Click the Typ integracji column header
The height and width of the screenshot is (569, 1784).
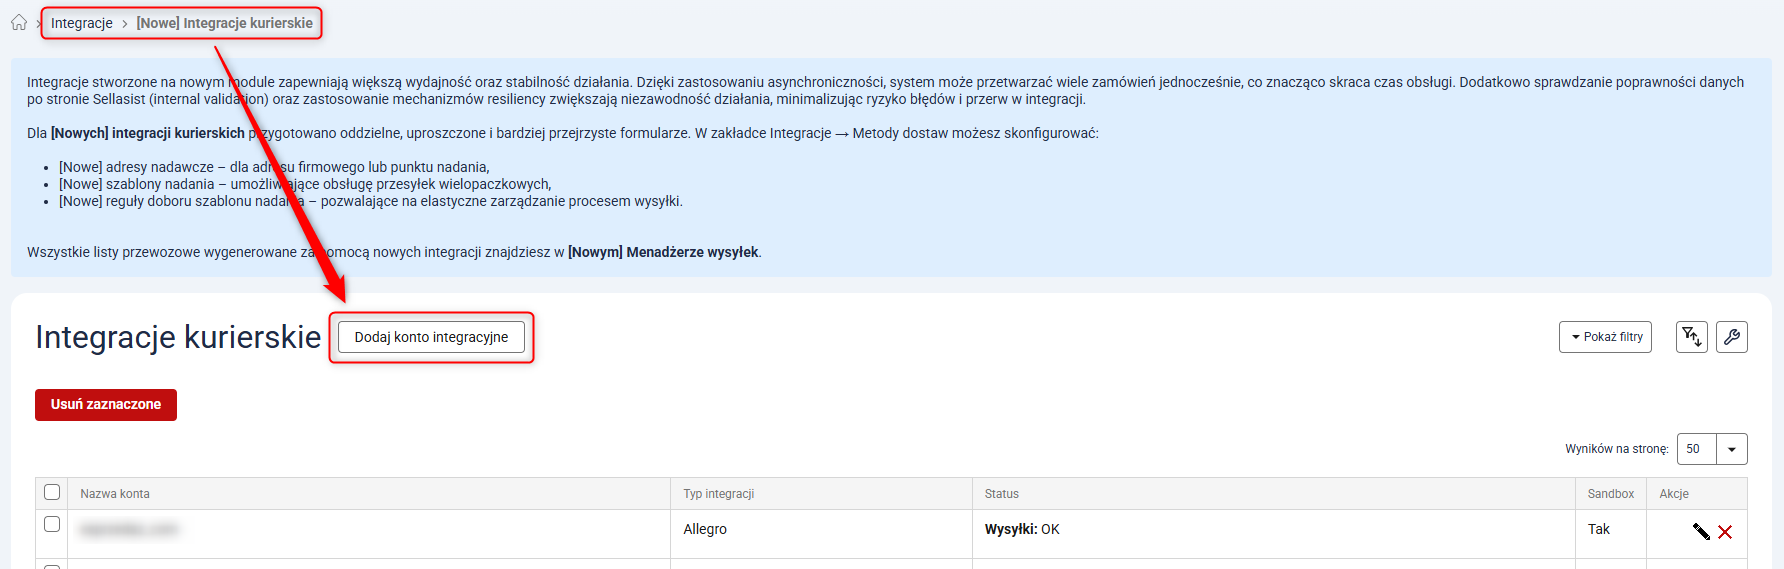pos(719,494)
